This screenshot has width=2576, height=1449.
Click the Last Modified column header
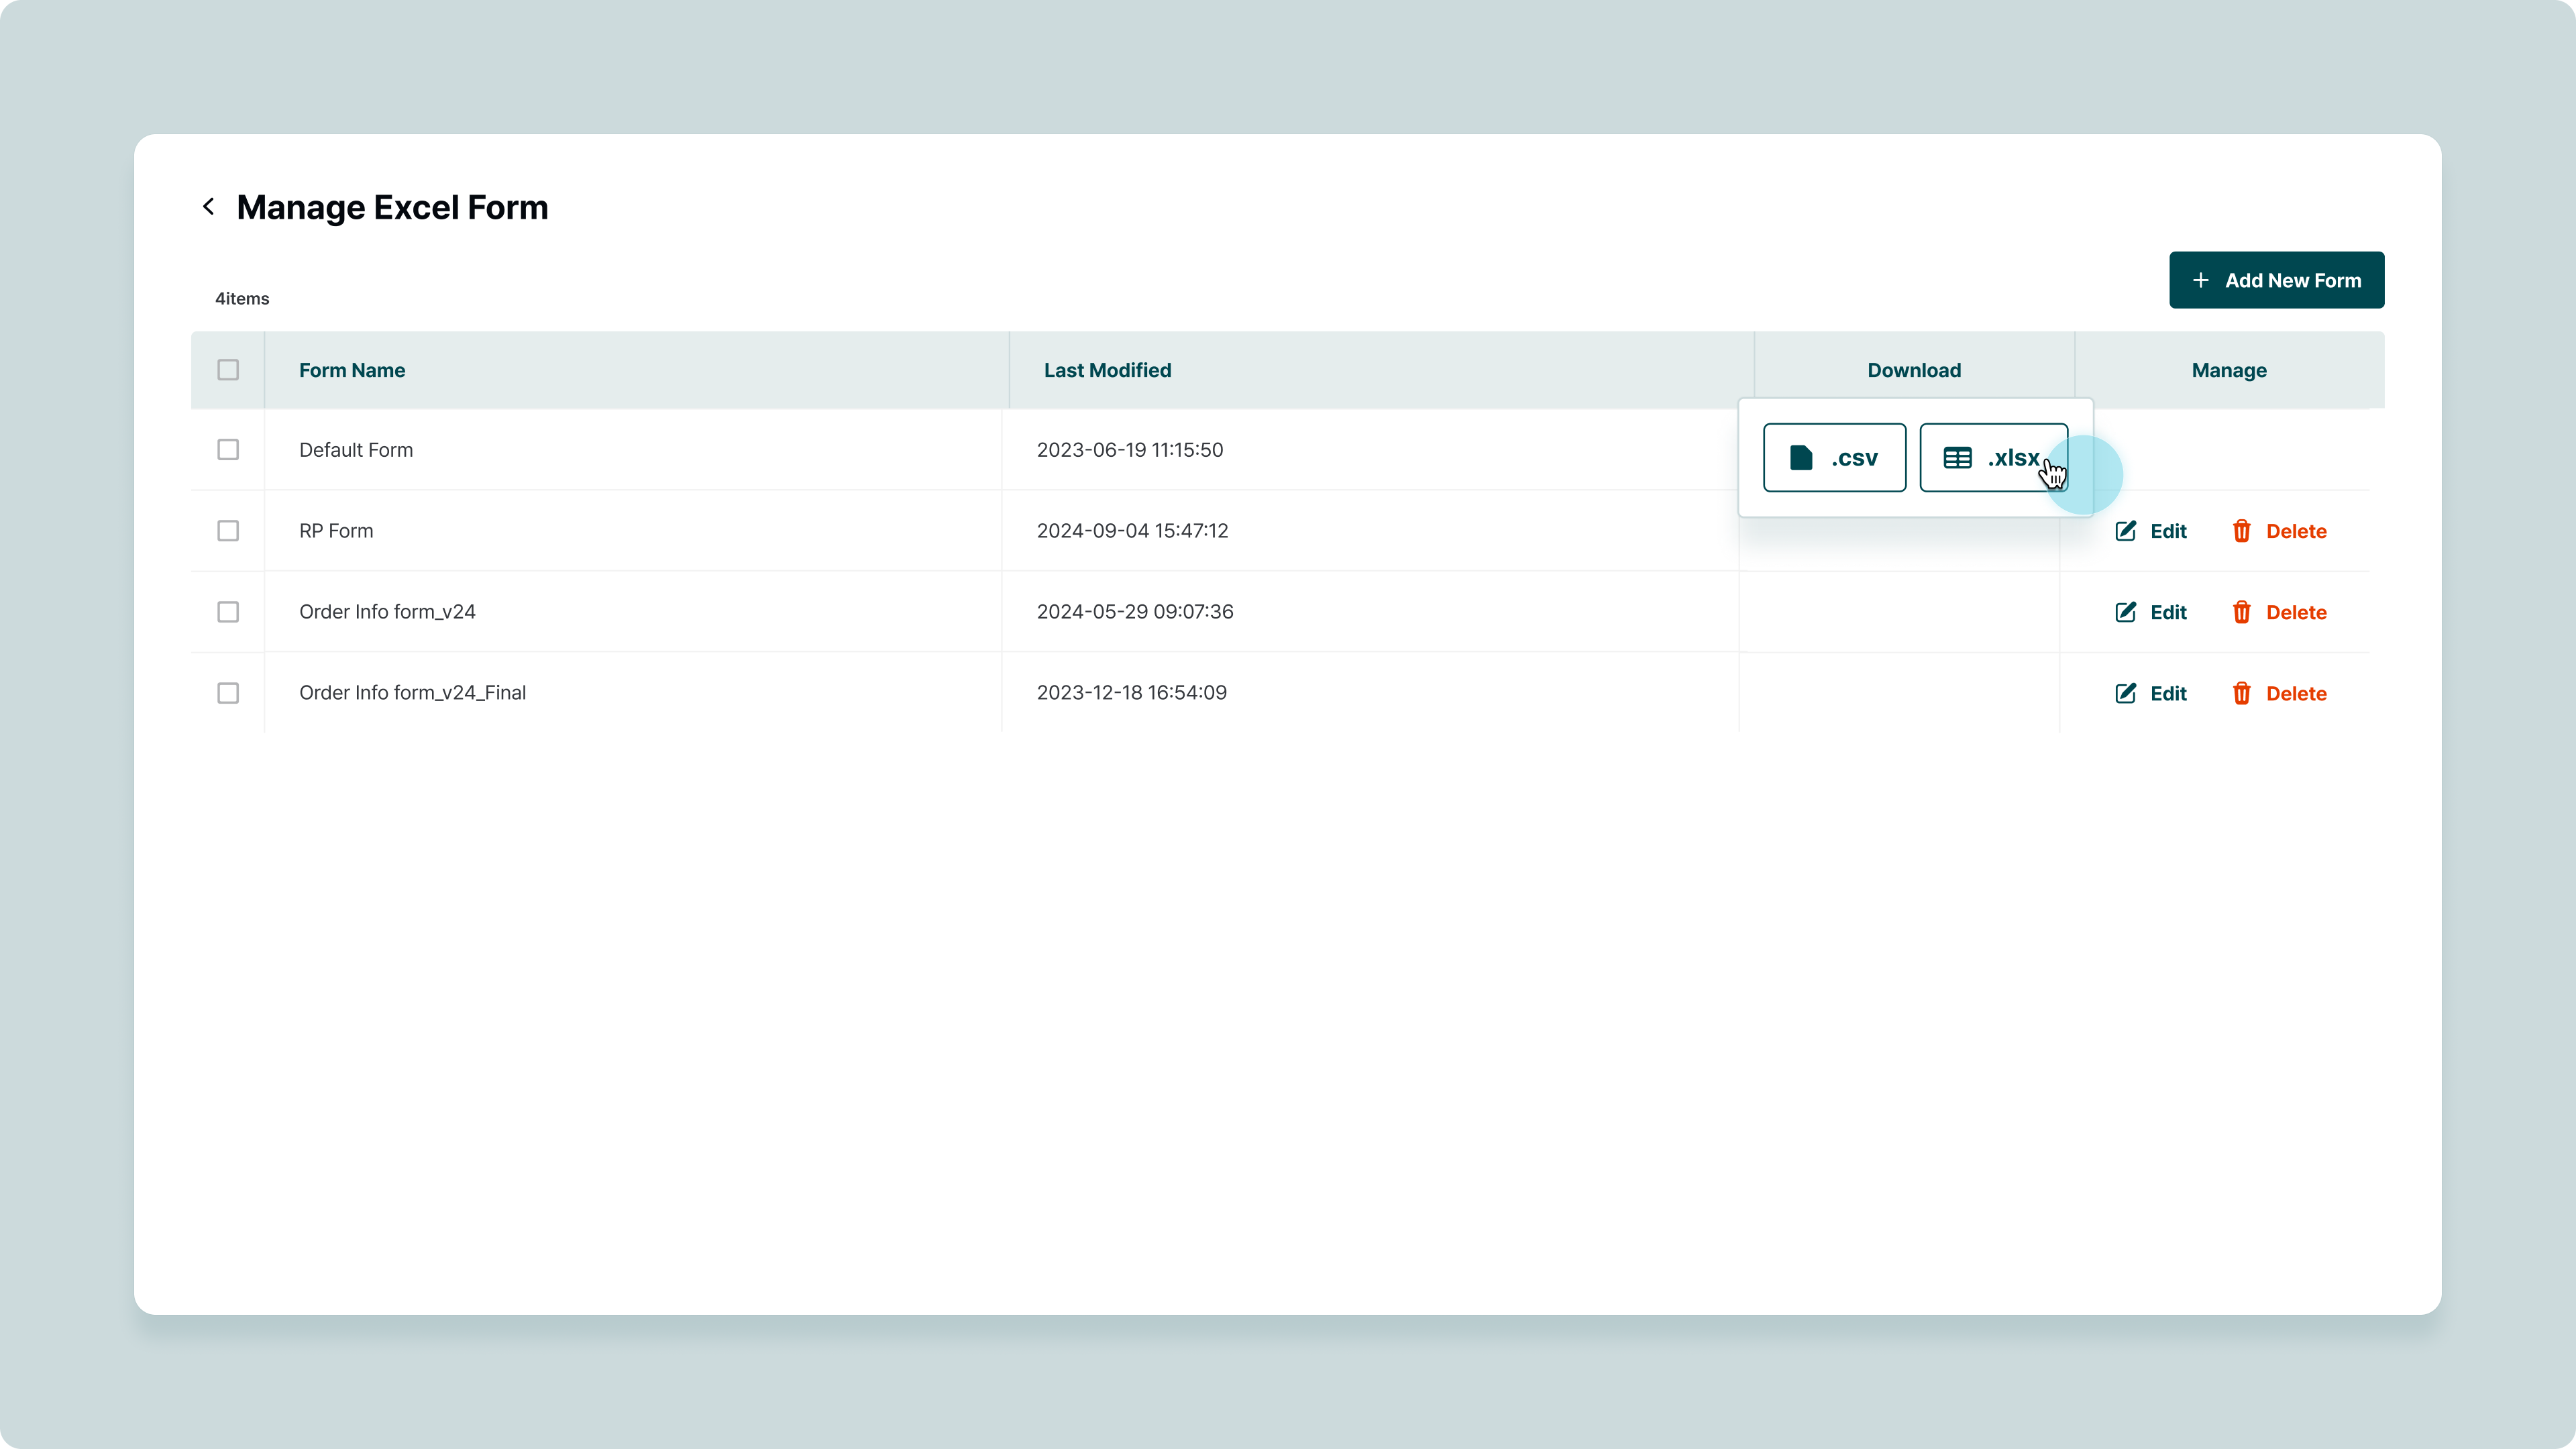1107,370
